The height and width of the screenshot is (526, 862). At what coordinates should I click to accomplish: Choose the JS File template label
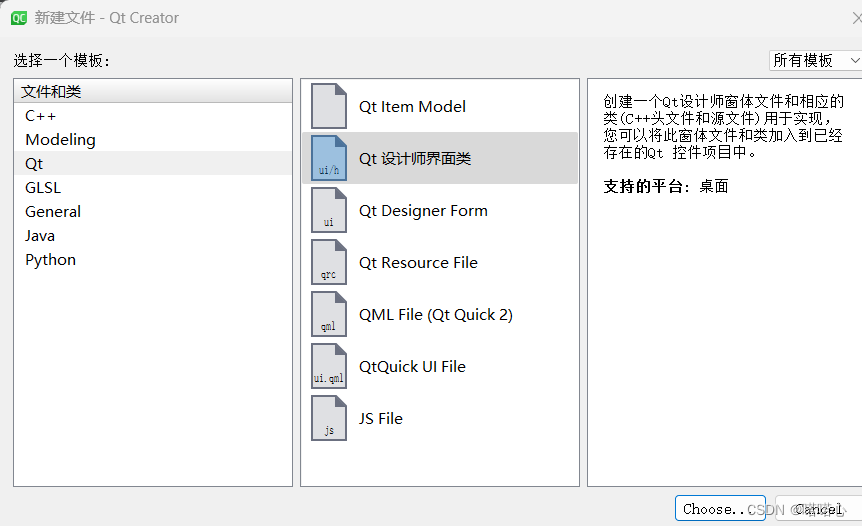381,419
